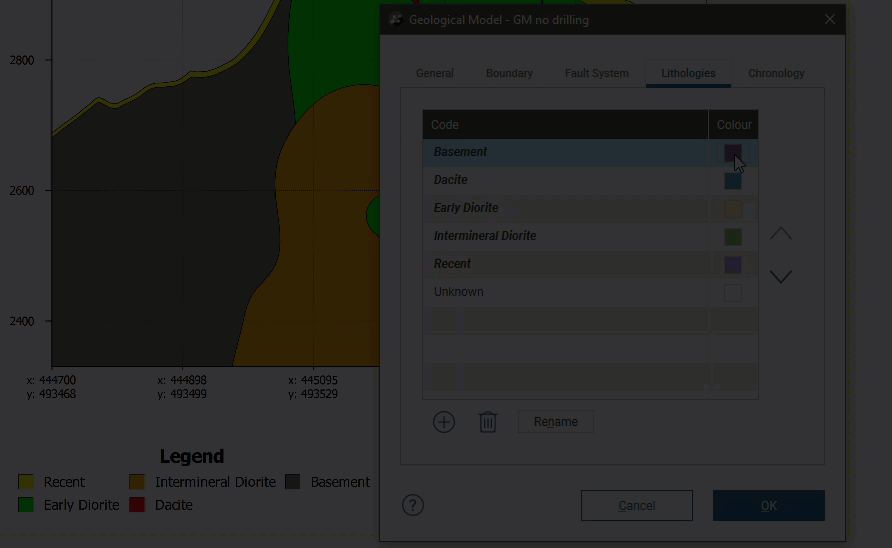
Task: Pick the Early Diorite colour swatch
Action: coord(733,209)
